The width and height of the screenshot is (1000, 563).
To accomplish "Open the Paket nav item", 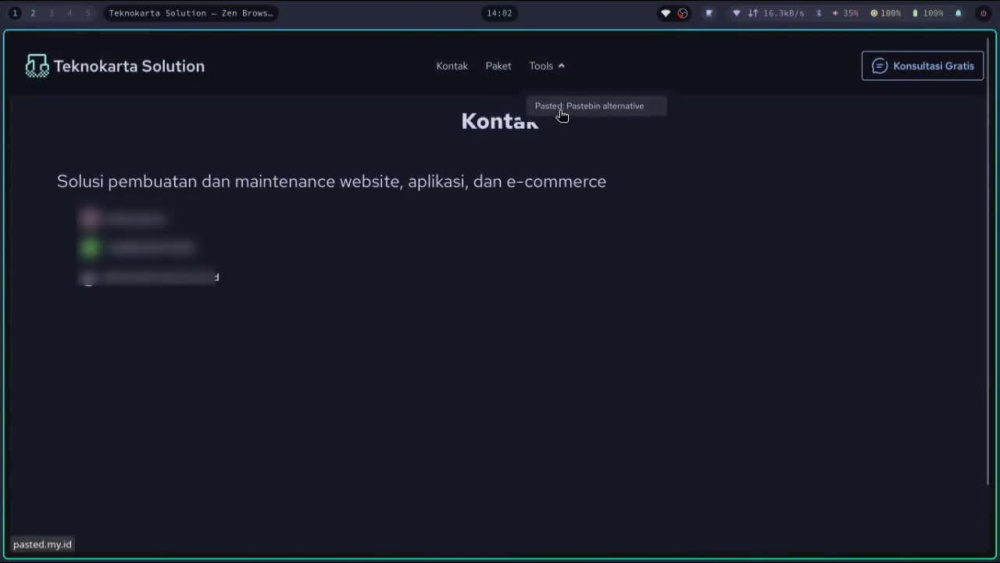I will coord(498,66).
